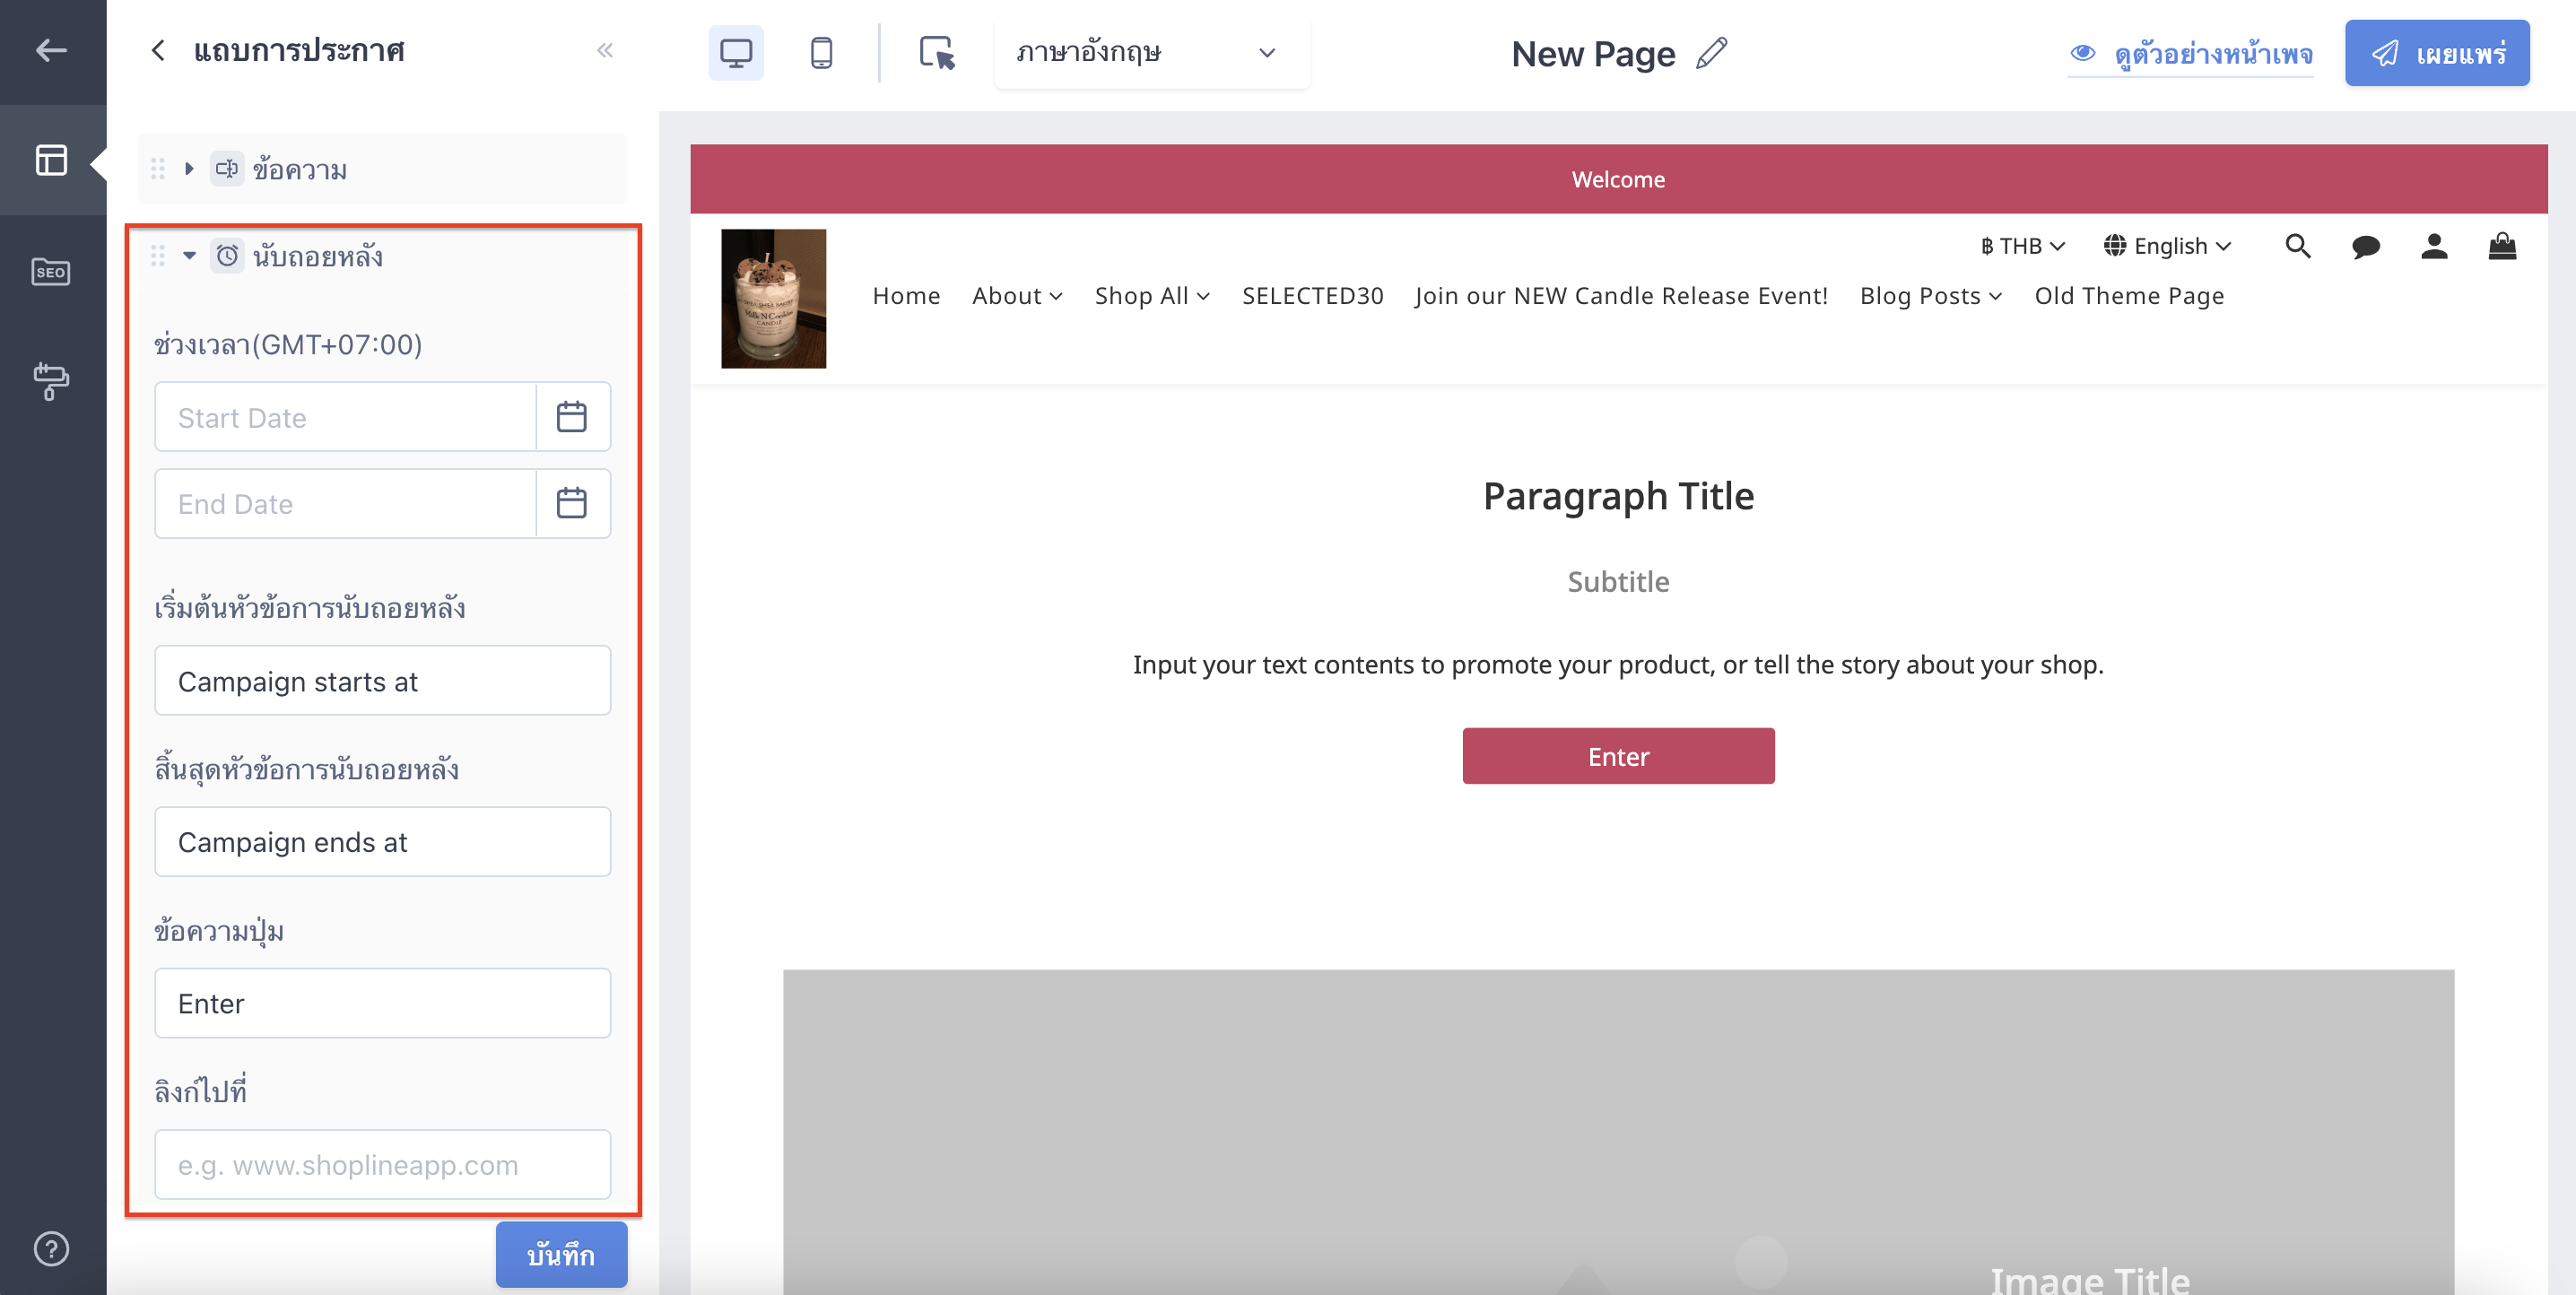Click the button text Enter field
The width and height of the screenshot is (2576, 1295).
pos(383,1003)
